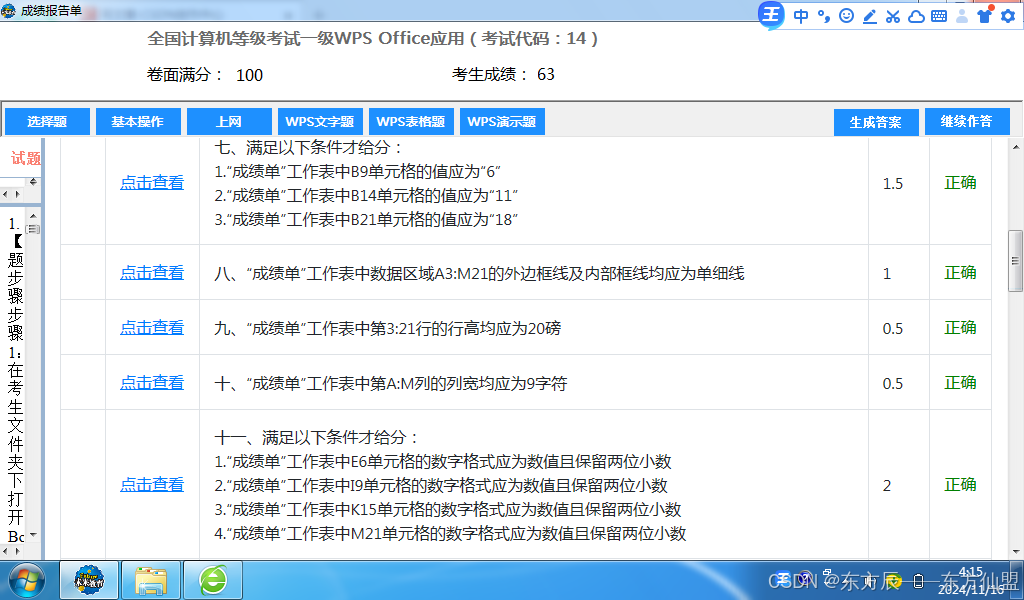Viewport: 1024px width, 600px height.
Task: Click the red 试题 heading
Action: pyautogui.click(x=26, y=158)
